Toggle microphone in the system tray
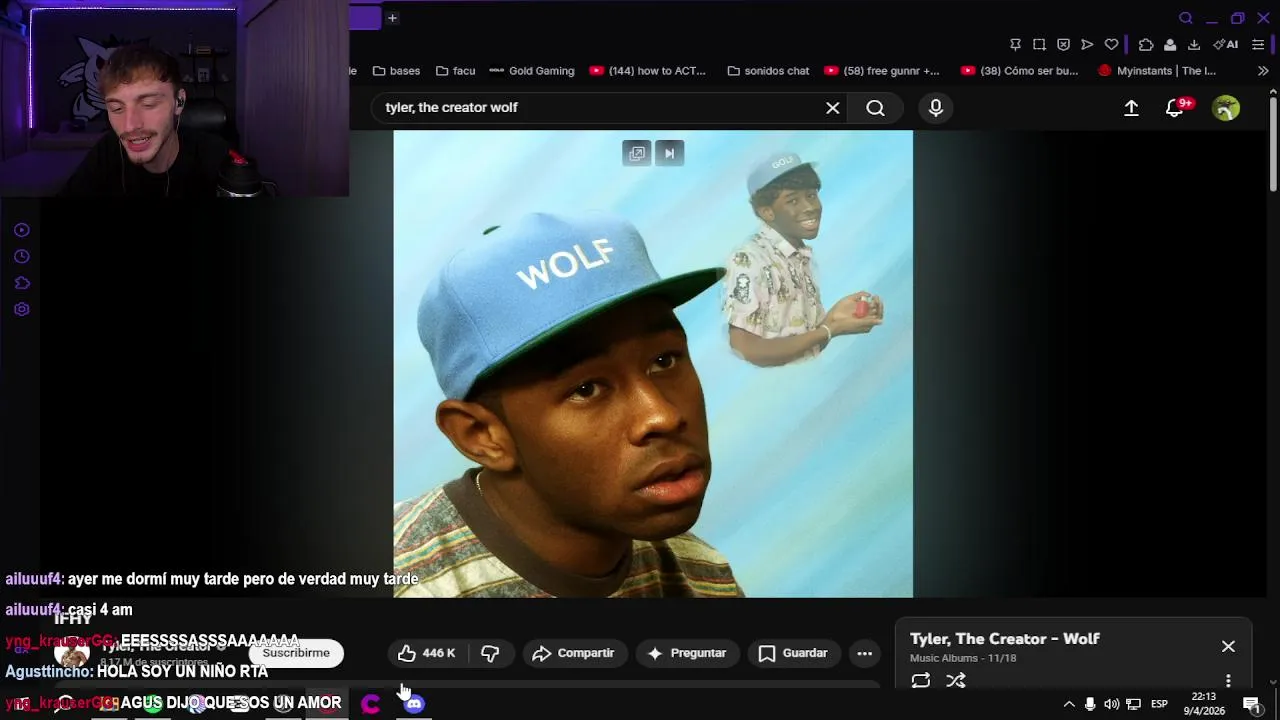The width and height of the screenshot is (1280, 720). coord(1090,704)
